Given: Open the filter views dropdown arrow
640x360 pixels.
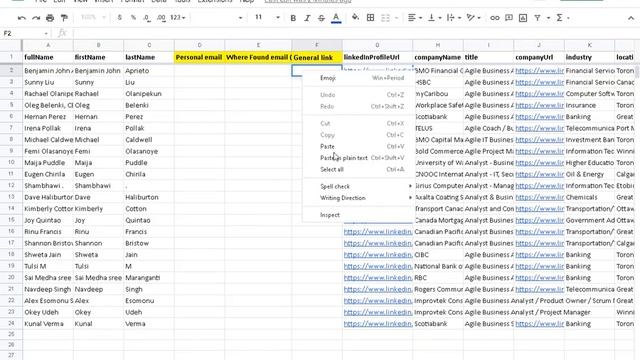Looking at the screenshot, I should (x=548, y=18).
